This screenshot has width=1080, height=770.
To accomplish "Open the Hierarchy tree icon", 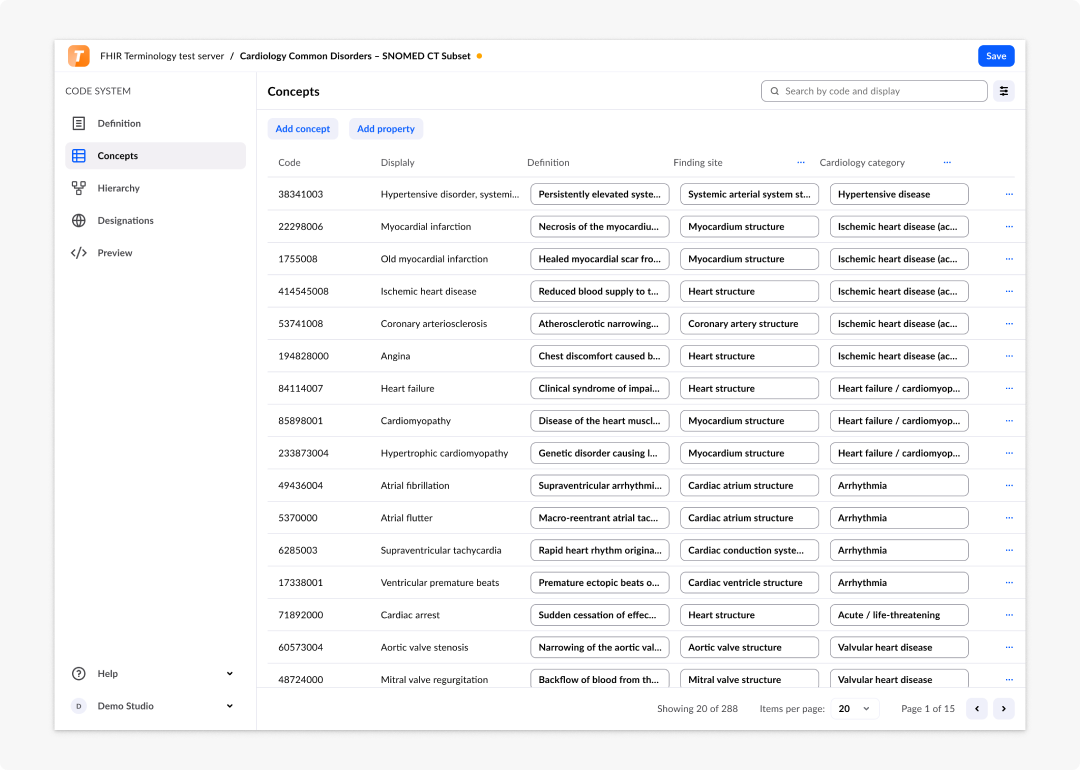I will tap(79, 188).
